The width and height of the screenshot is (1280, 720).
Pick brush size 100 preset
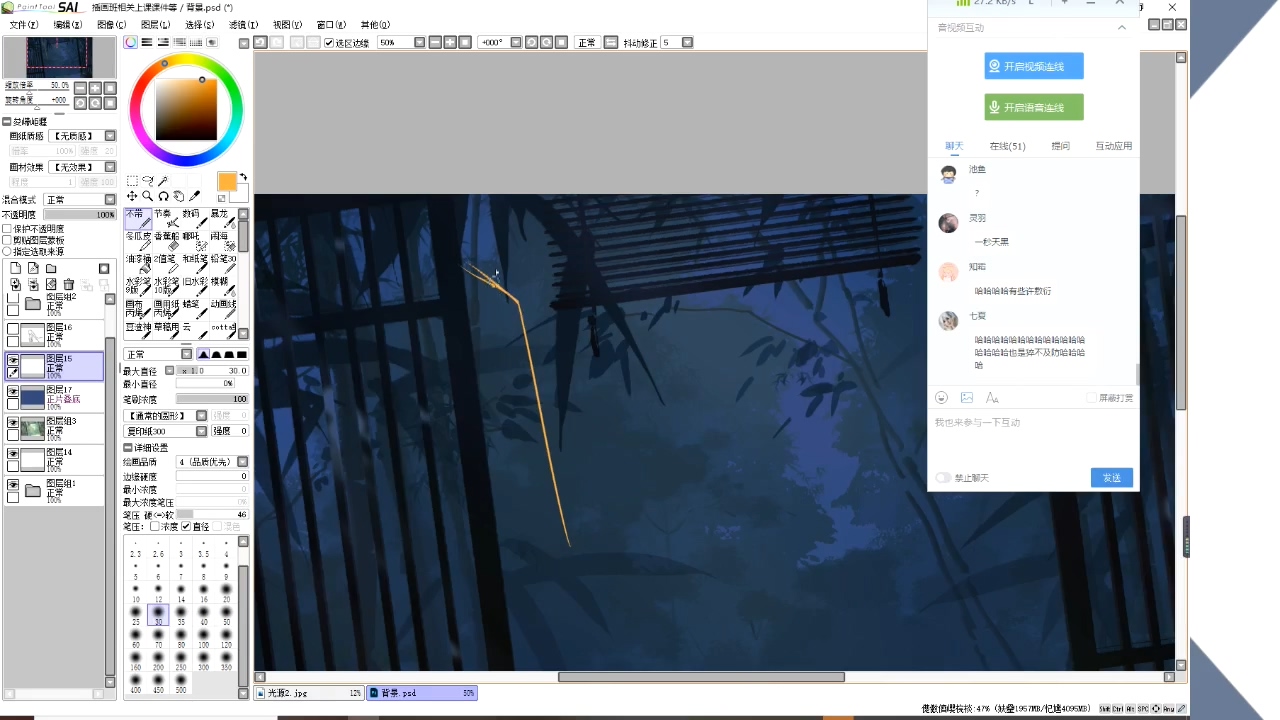204,638
